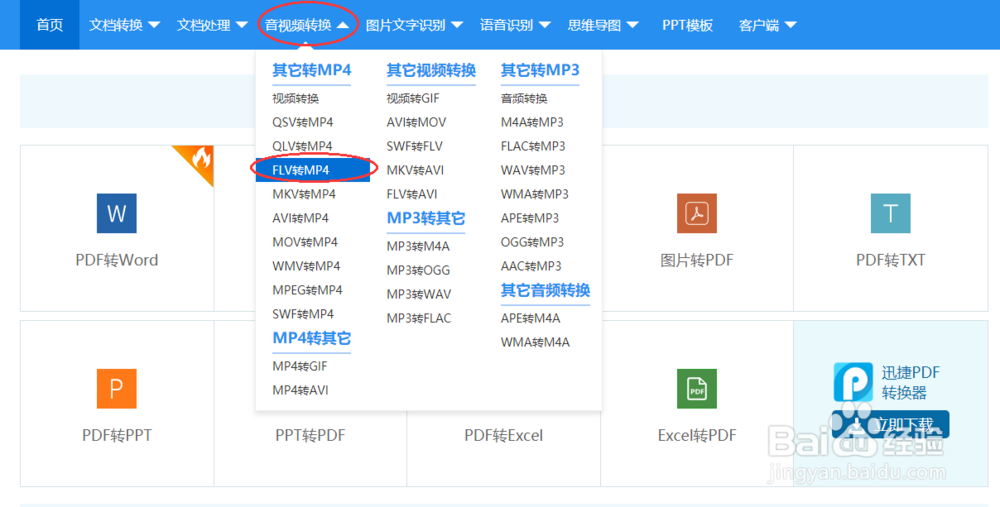Select MPEG转MP4 option

click(x=307, y=290)
